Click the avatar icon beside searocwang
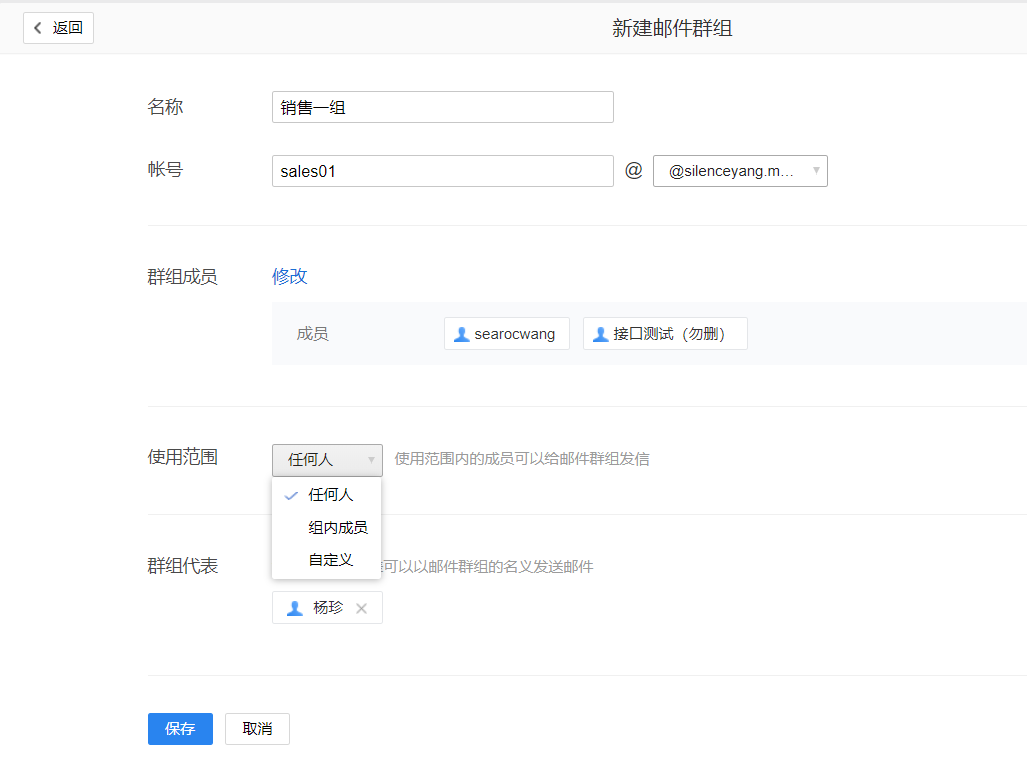 pos(461,334)
